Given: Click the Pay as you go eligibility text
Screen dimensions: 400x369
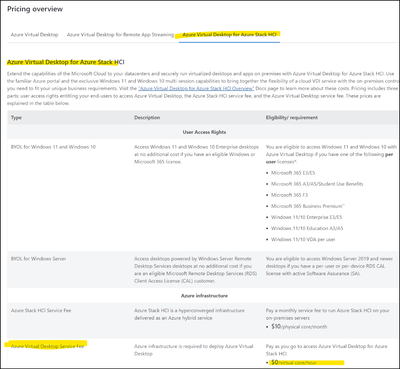Looking at the screenshot, I should 326,350.
